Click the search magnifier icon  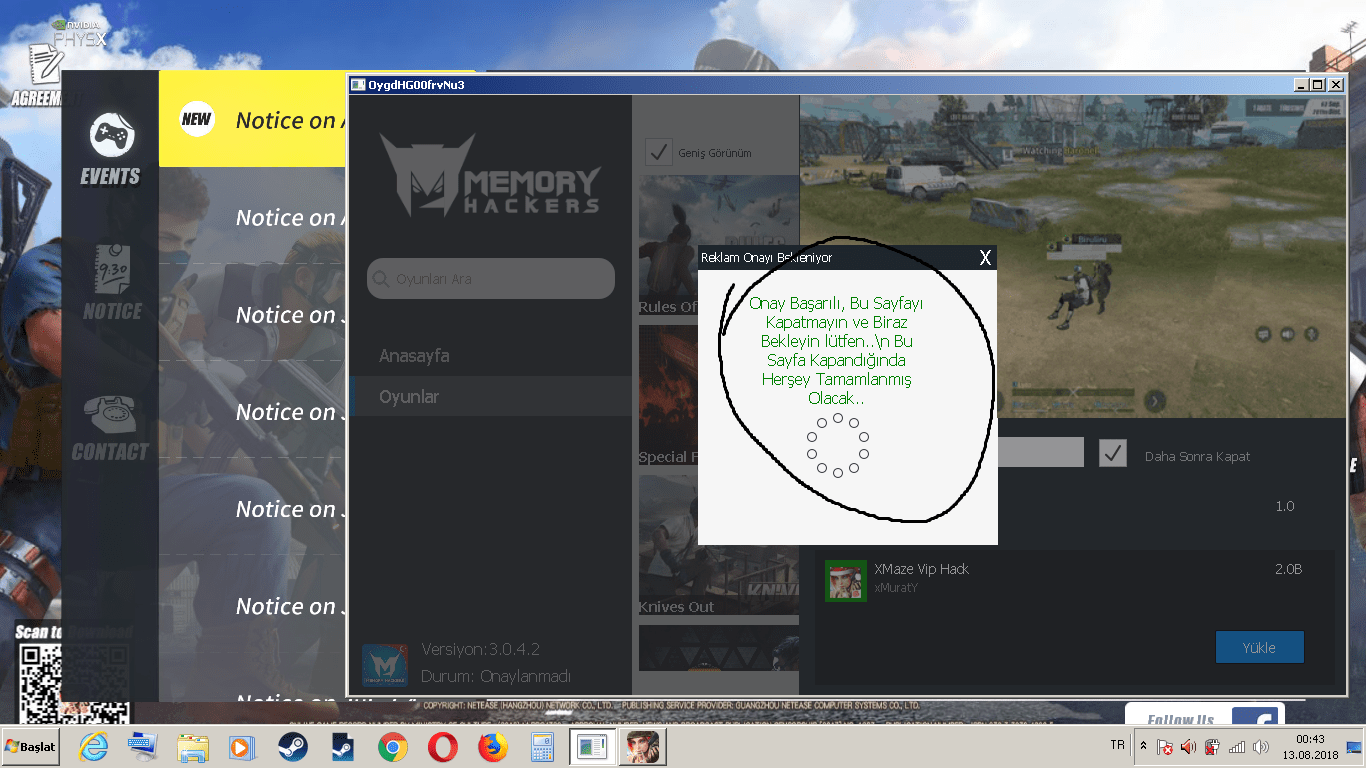[381, 279]
